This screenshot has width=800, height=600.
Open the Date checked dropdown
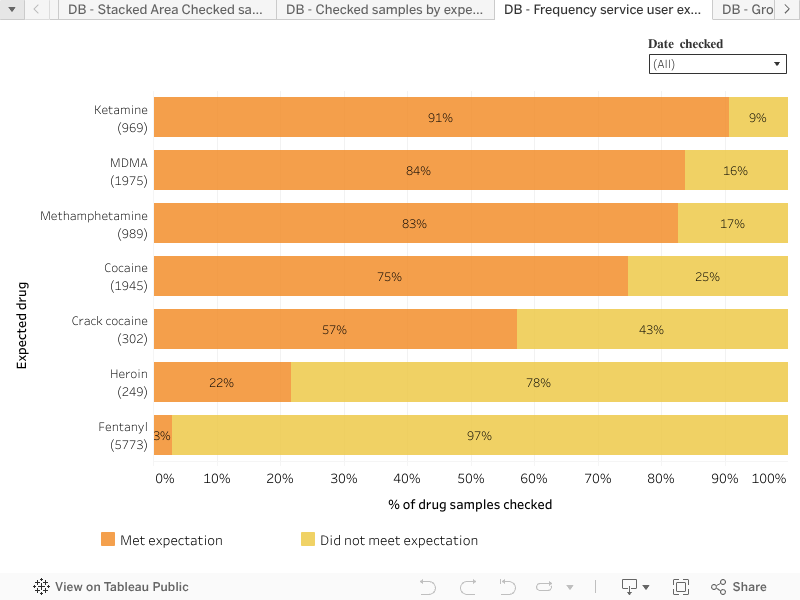pos(717,64)
